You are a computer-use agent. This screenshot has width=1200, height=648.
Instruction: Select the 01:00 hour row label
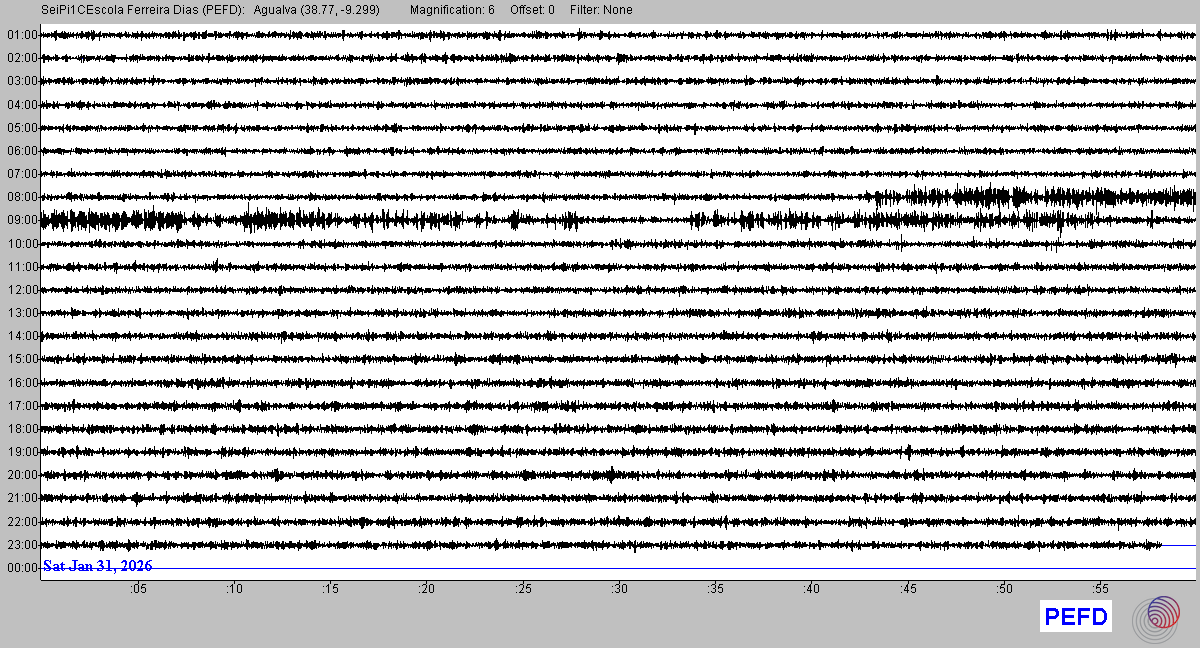pyautogui.click(x=21, y=35)
